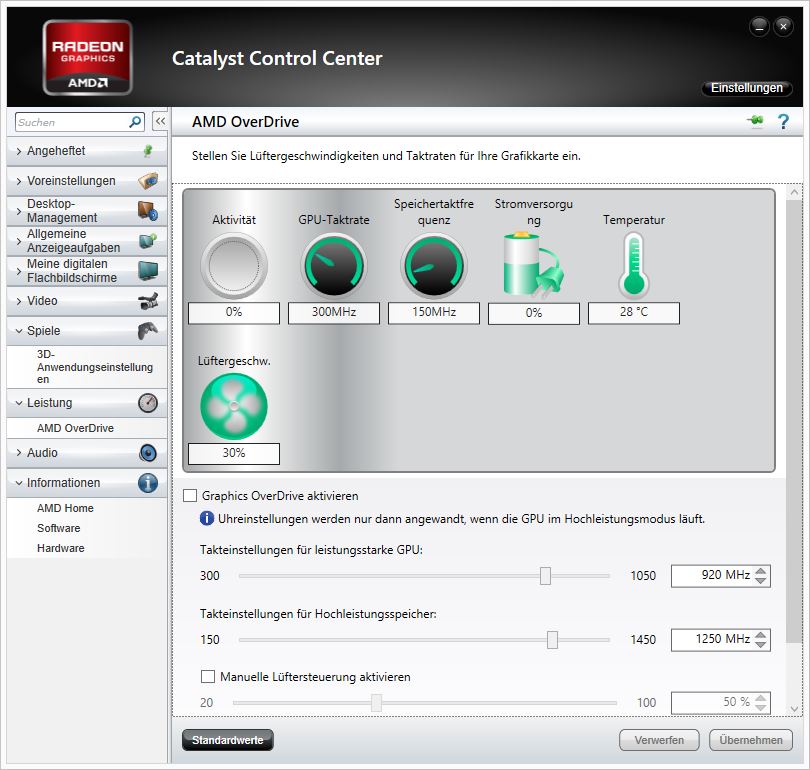
Task: Click the Audio speaker icon
Action: 148,453
